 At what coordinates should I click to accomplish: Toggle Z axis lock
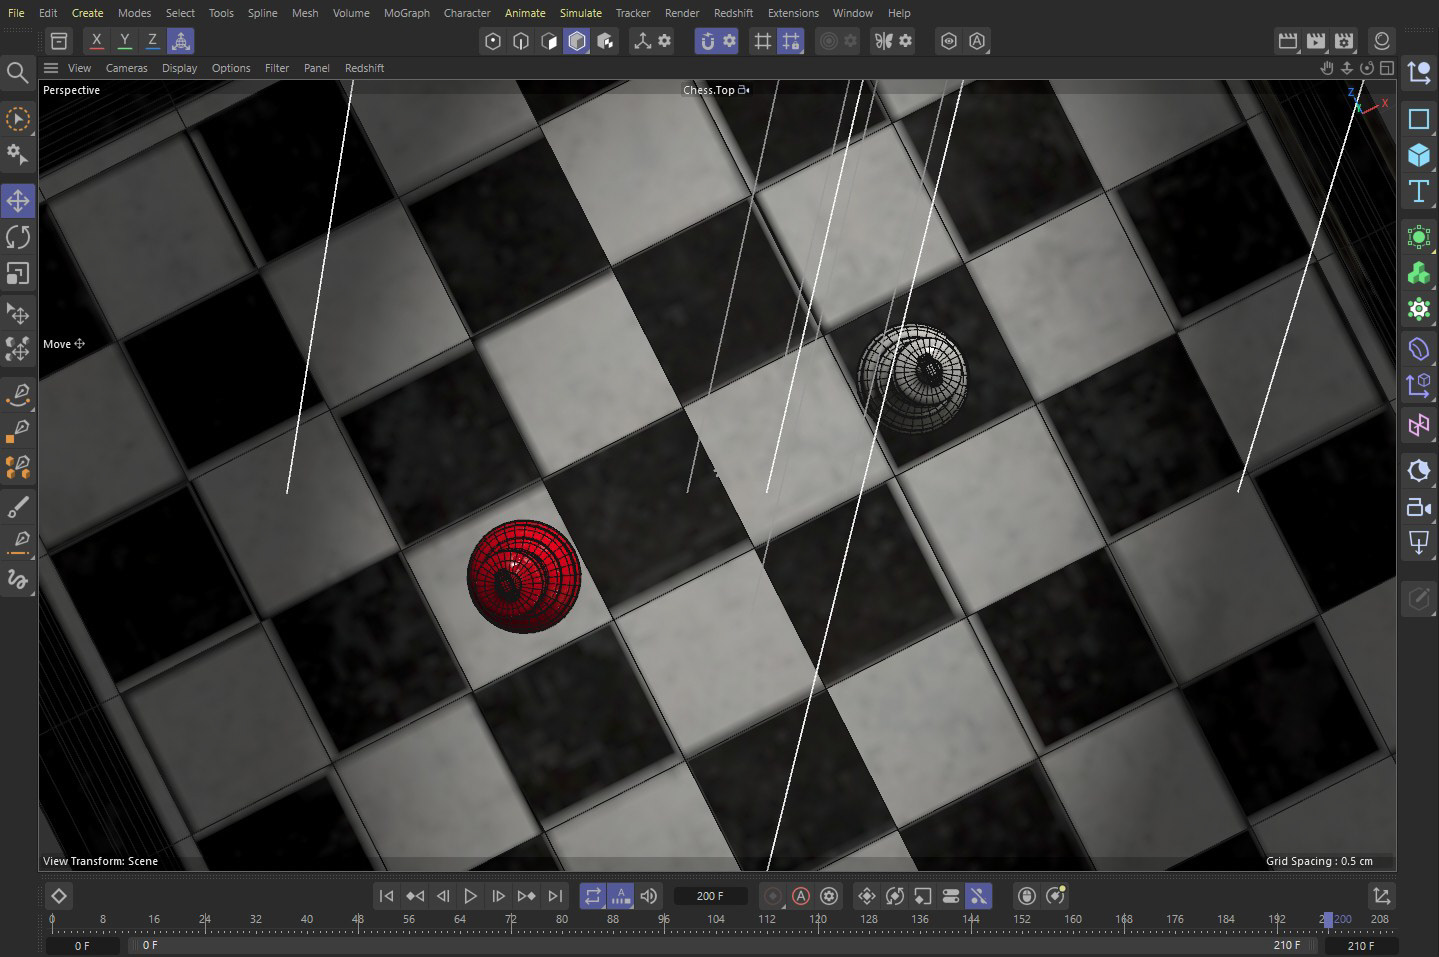click(x=152, y=41)
